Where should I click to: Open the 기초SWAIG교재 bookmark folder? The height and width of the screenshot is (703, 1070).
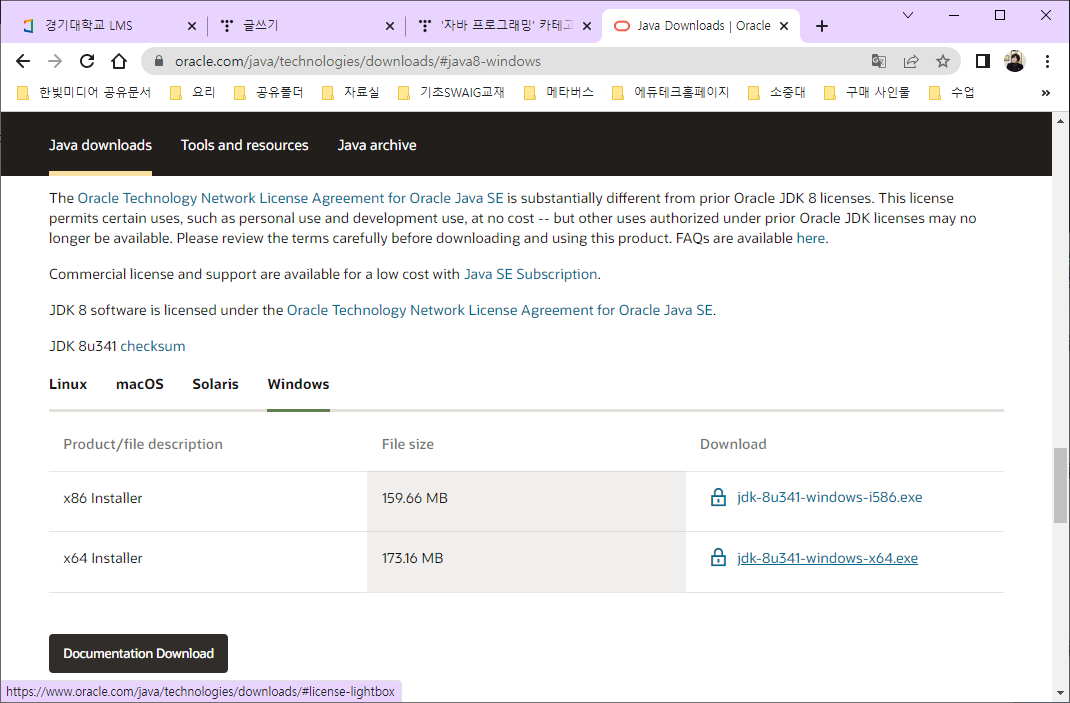click(x=452, y=93)
